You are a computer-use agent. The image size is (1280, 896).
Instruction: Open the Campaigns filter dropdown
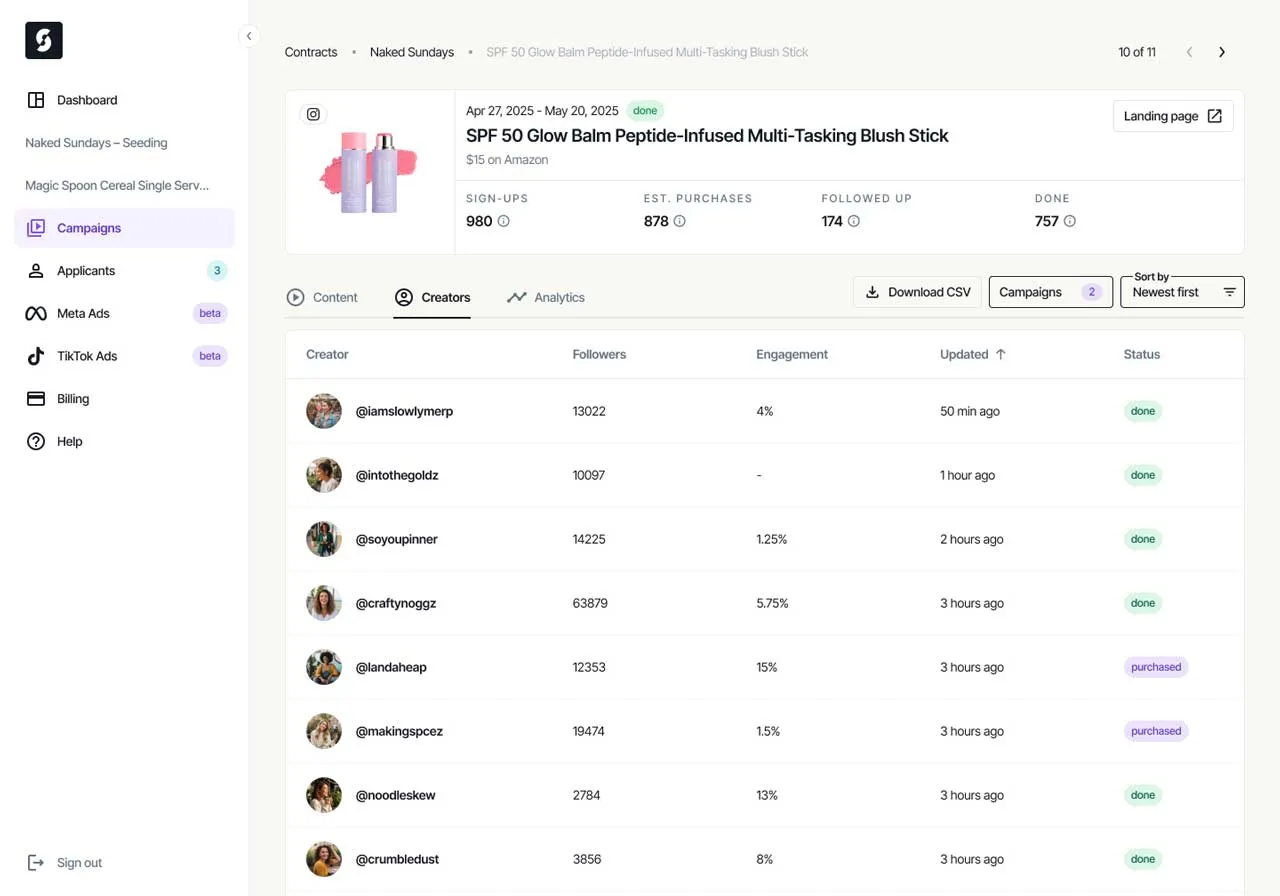click(1050, 292)
